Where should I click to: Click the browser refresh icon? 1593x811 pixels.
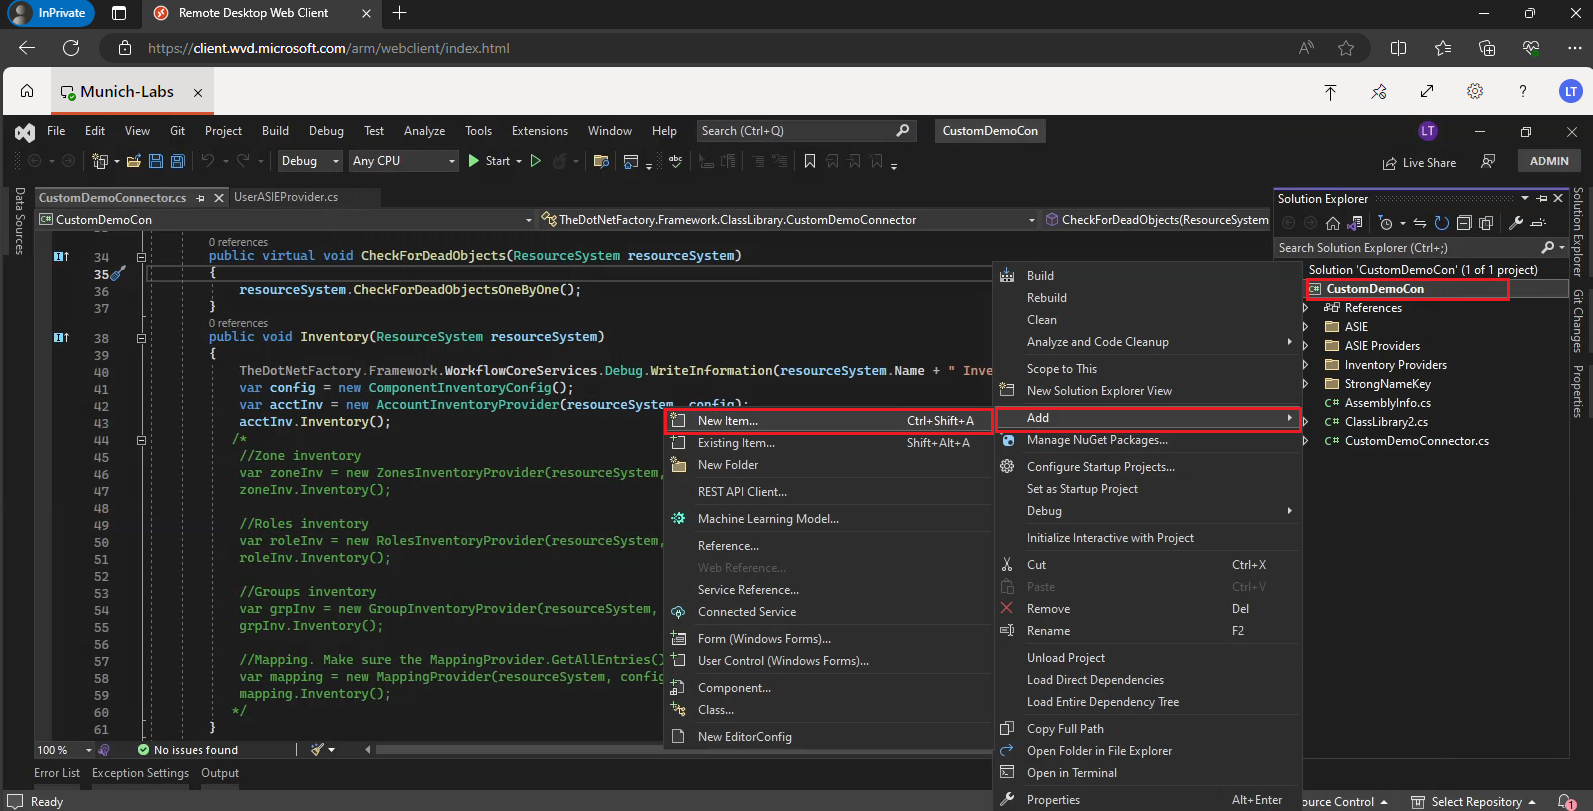click(71, 48)
